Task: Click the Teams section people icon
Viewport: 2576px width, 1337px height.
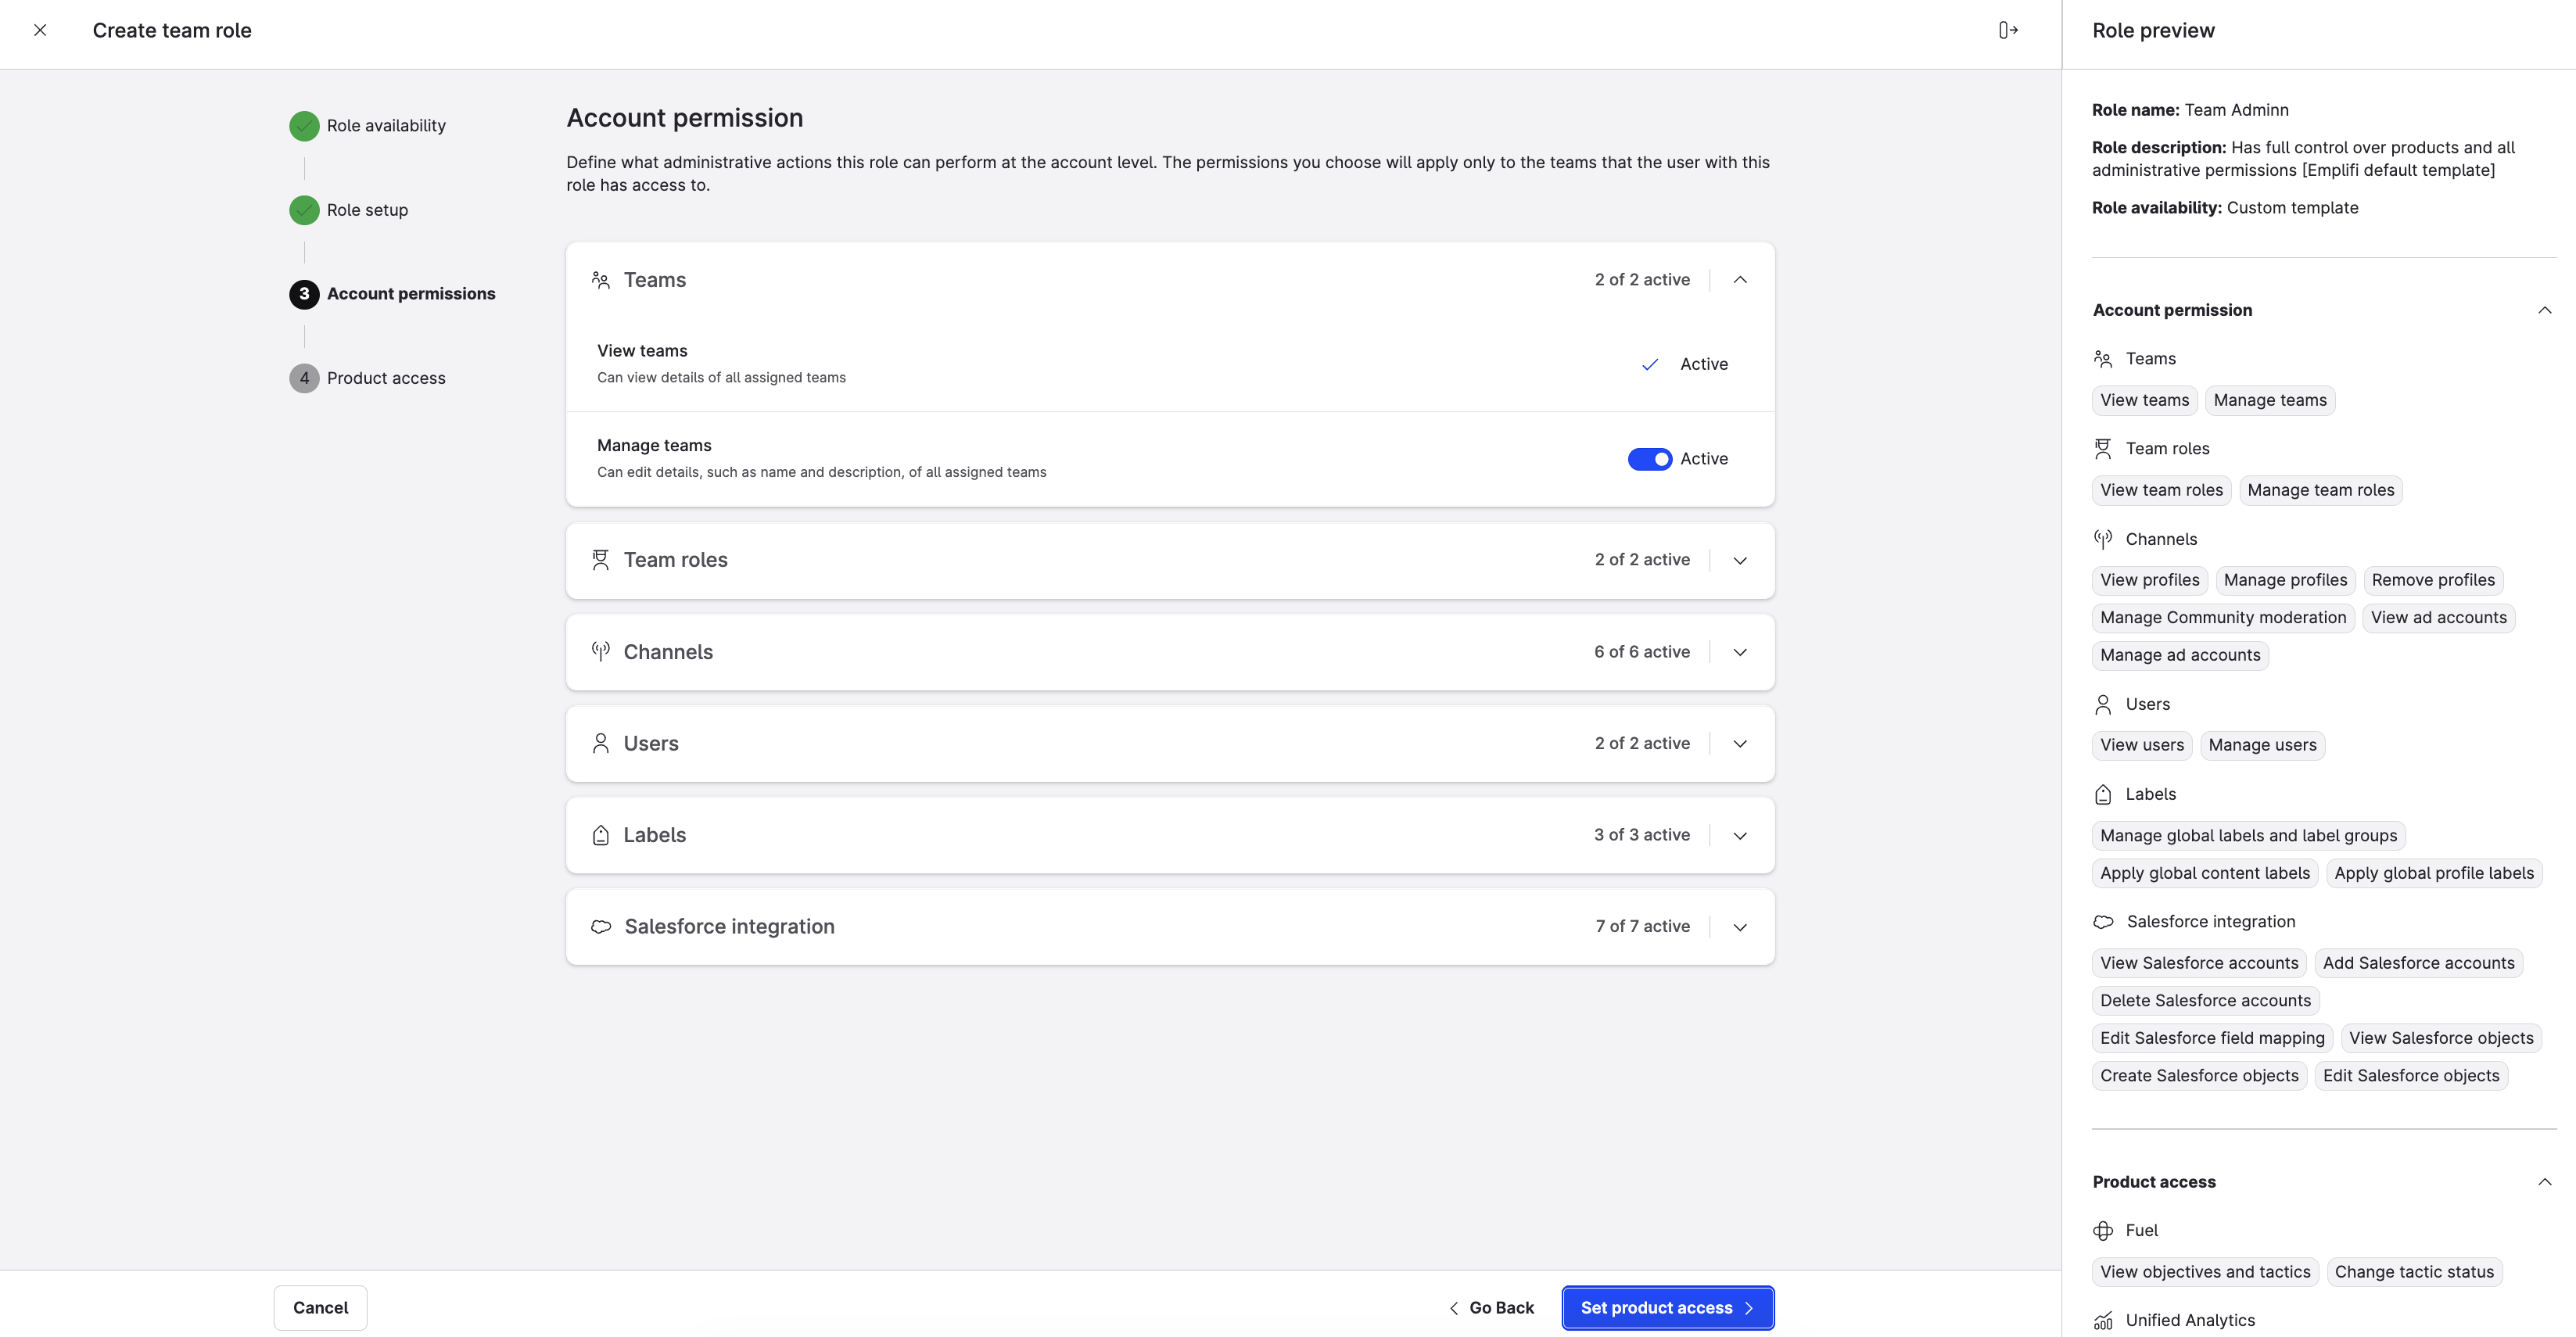Action: (600, 280)
